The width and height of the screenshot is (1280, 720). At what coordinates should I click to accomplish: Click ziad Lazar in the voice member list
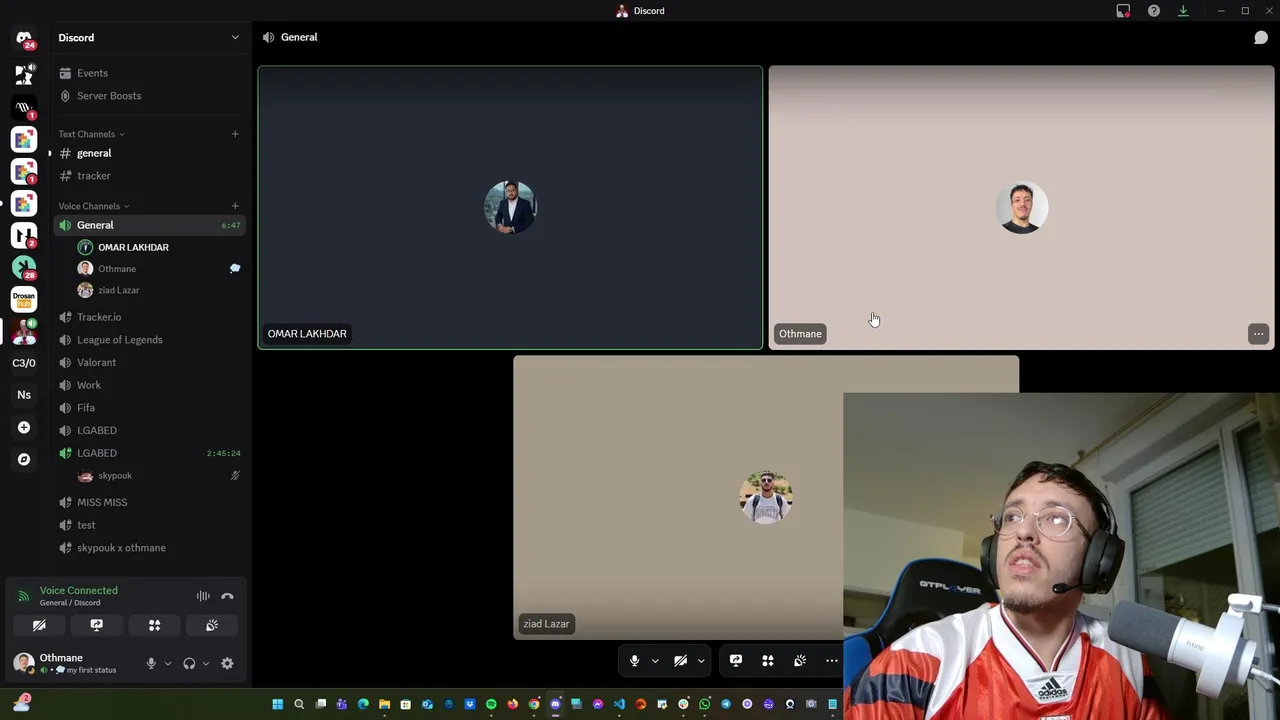[x=159, y=290]
